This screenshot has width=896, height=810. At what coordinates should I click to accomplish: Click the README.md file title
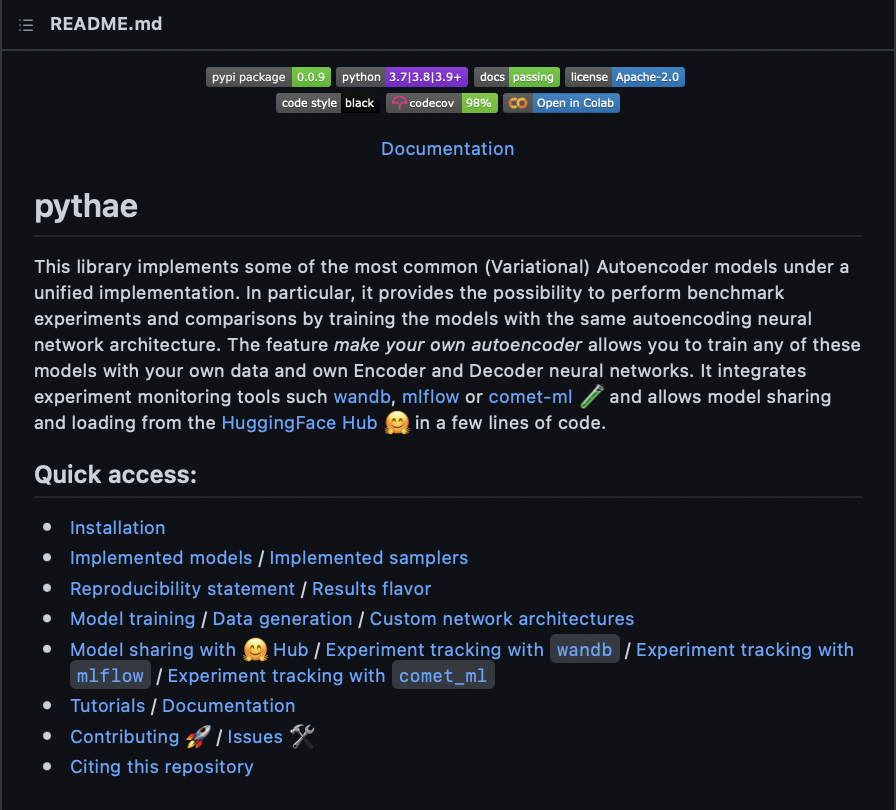click(106, 24)
